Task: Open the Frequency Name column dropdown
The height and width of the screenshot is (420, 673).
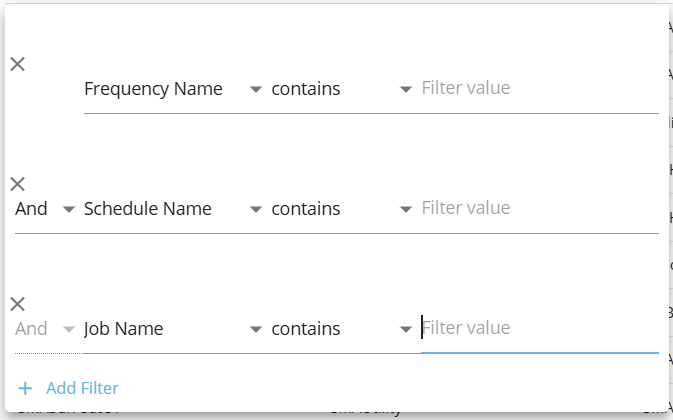Action: click(x=172, y=89)
